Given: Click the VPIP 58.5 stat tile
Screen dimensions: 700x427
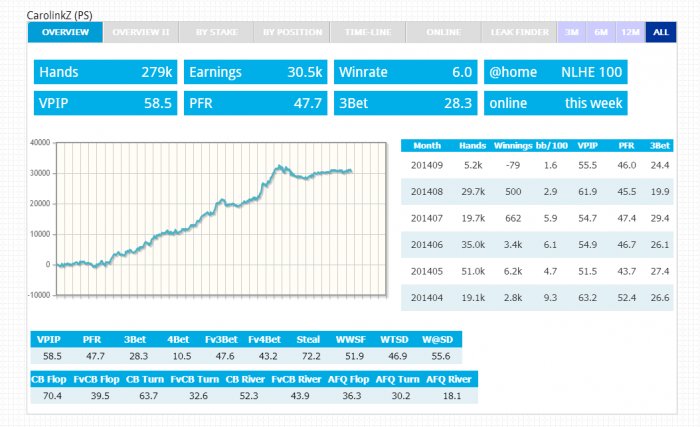Looking at the screenshot, I should [x=105, y=103].
